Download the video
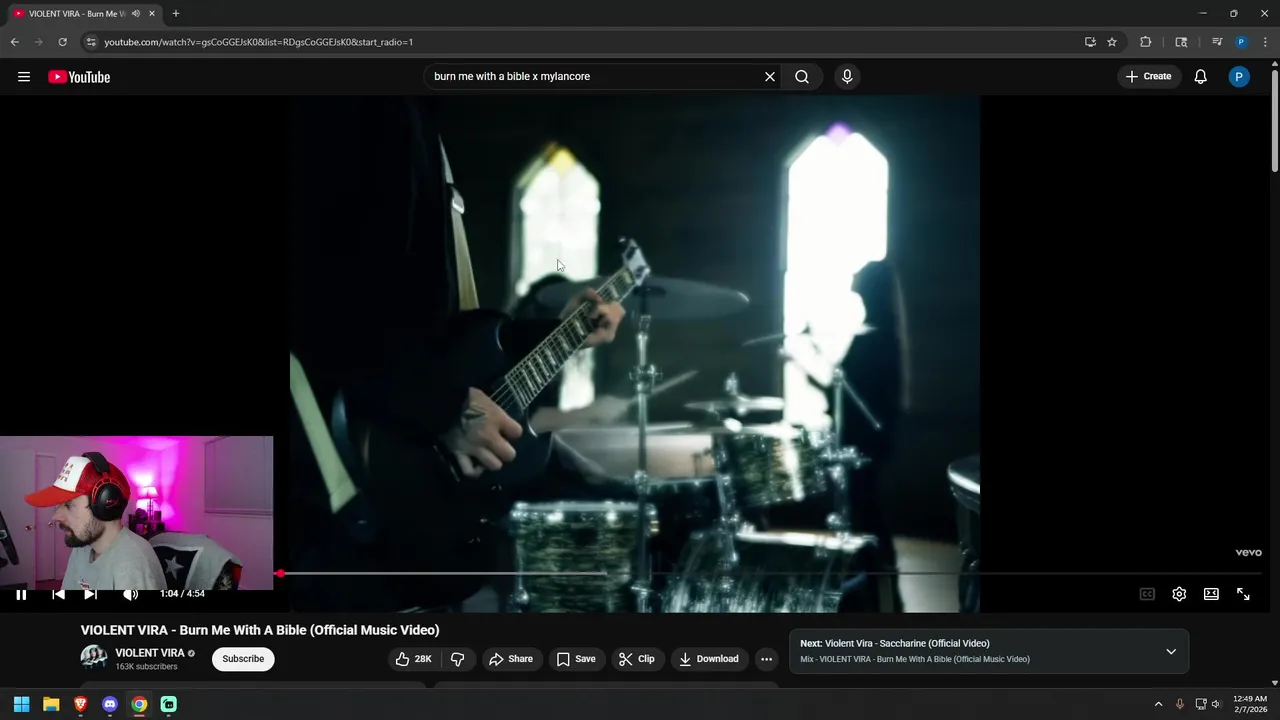1280x720 pixels. (x=708, y=659)
